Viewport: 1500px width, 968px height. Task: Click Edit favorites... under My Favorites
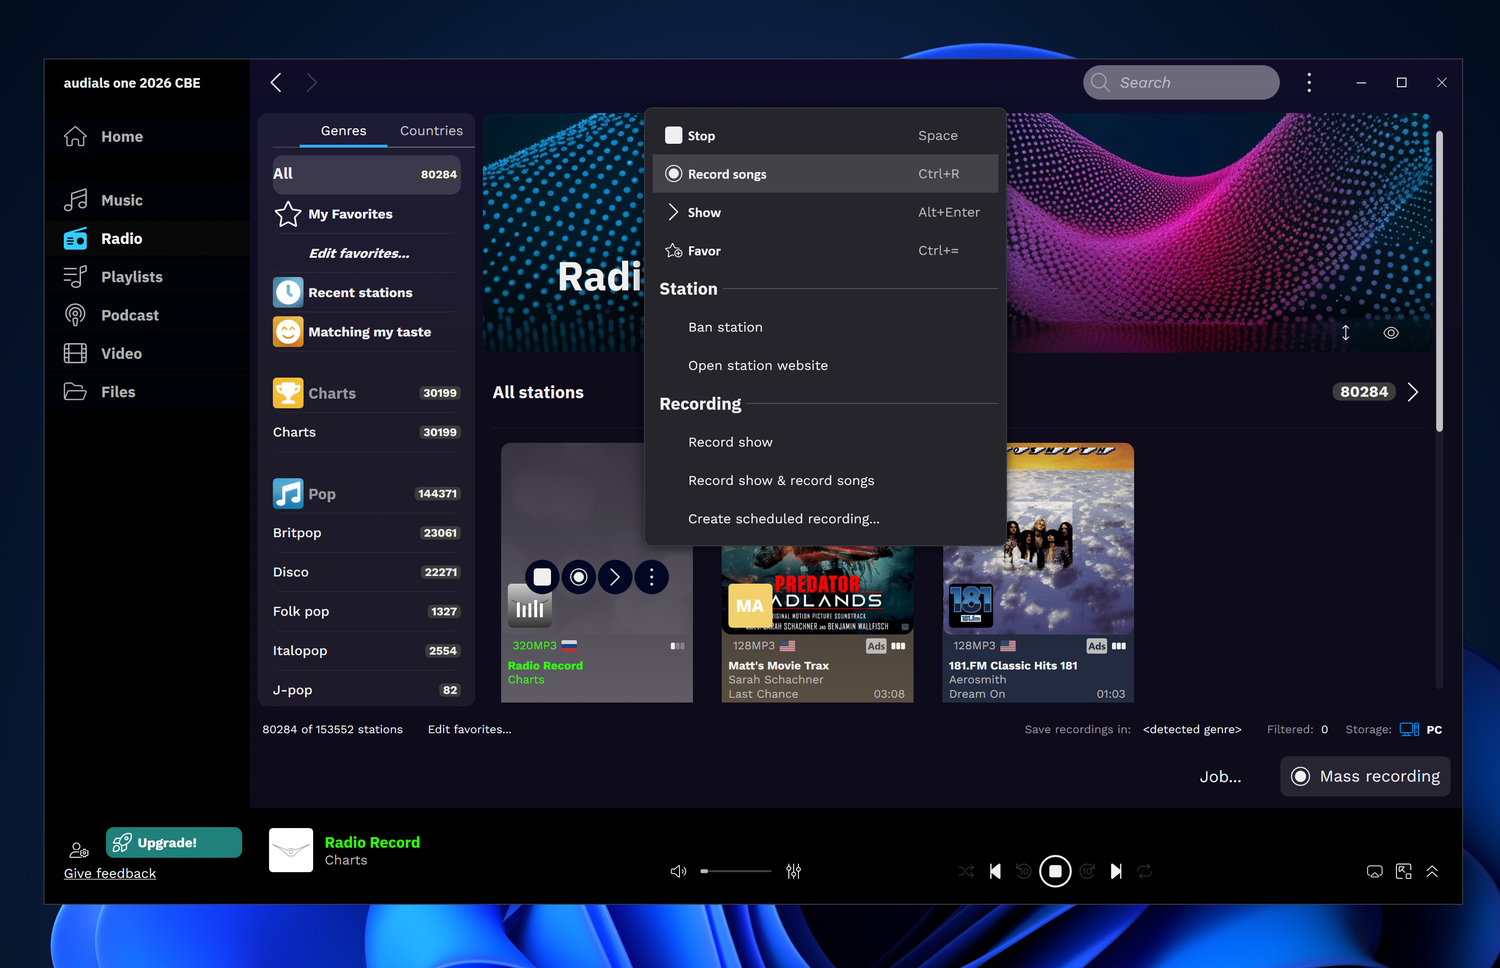[359, 253]
